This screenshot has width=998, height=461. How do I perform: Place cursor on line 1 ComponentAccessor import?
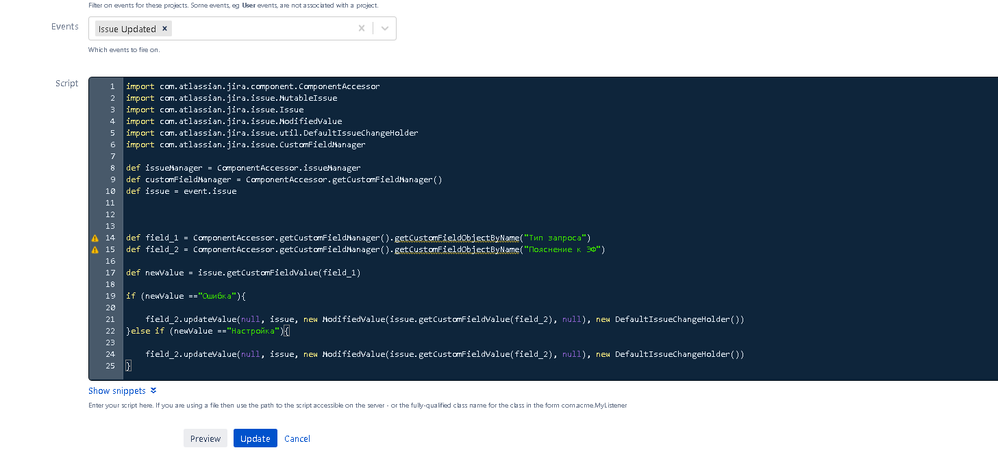pyautogui.click(x=253, y=87)
